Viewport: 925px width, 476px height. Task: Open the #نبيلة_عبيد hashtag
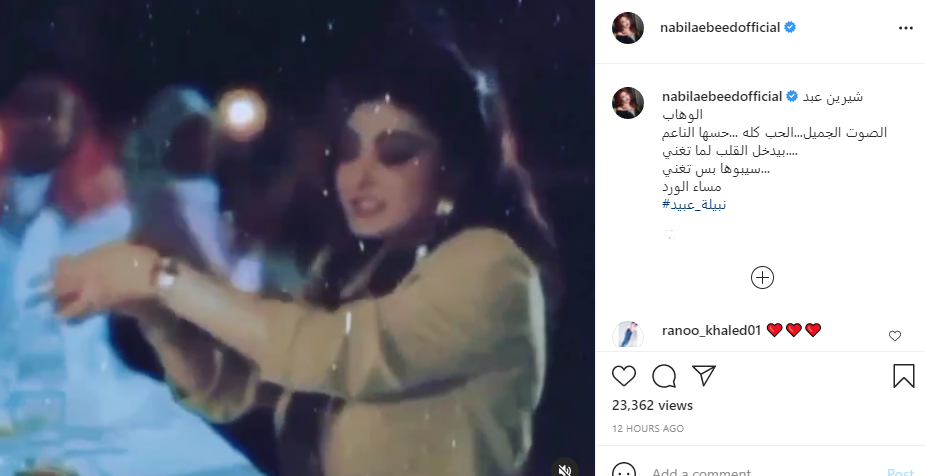(694, 205)
